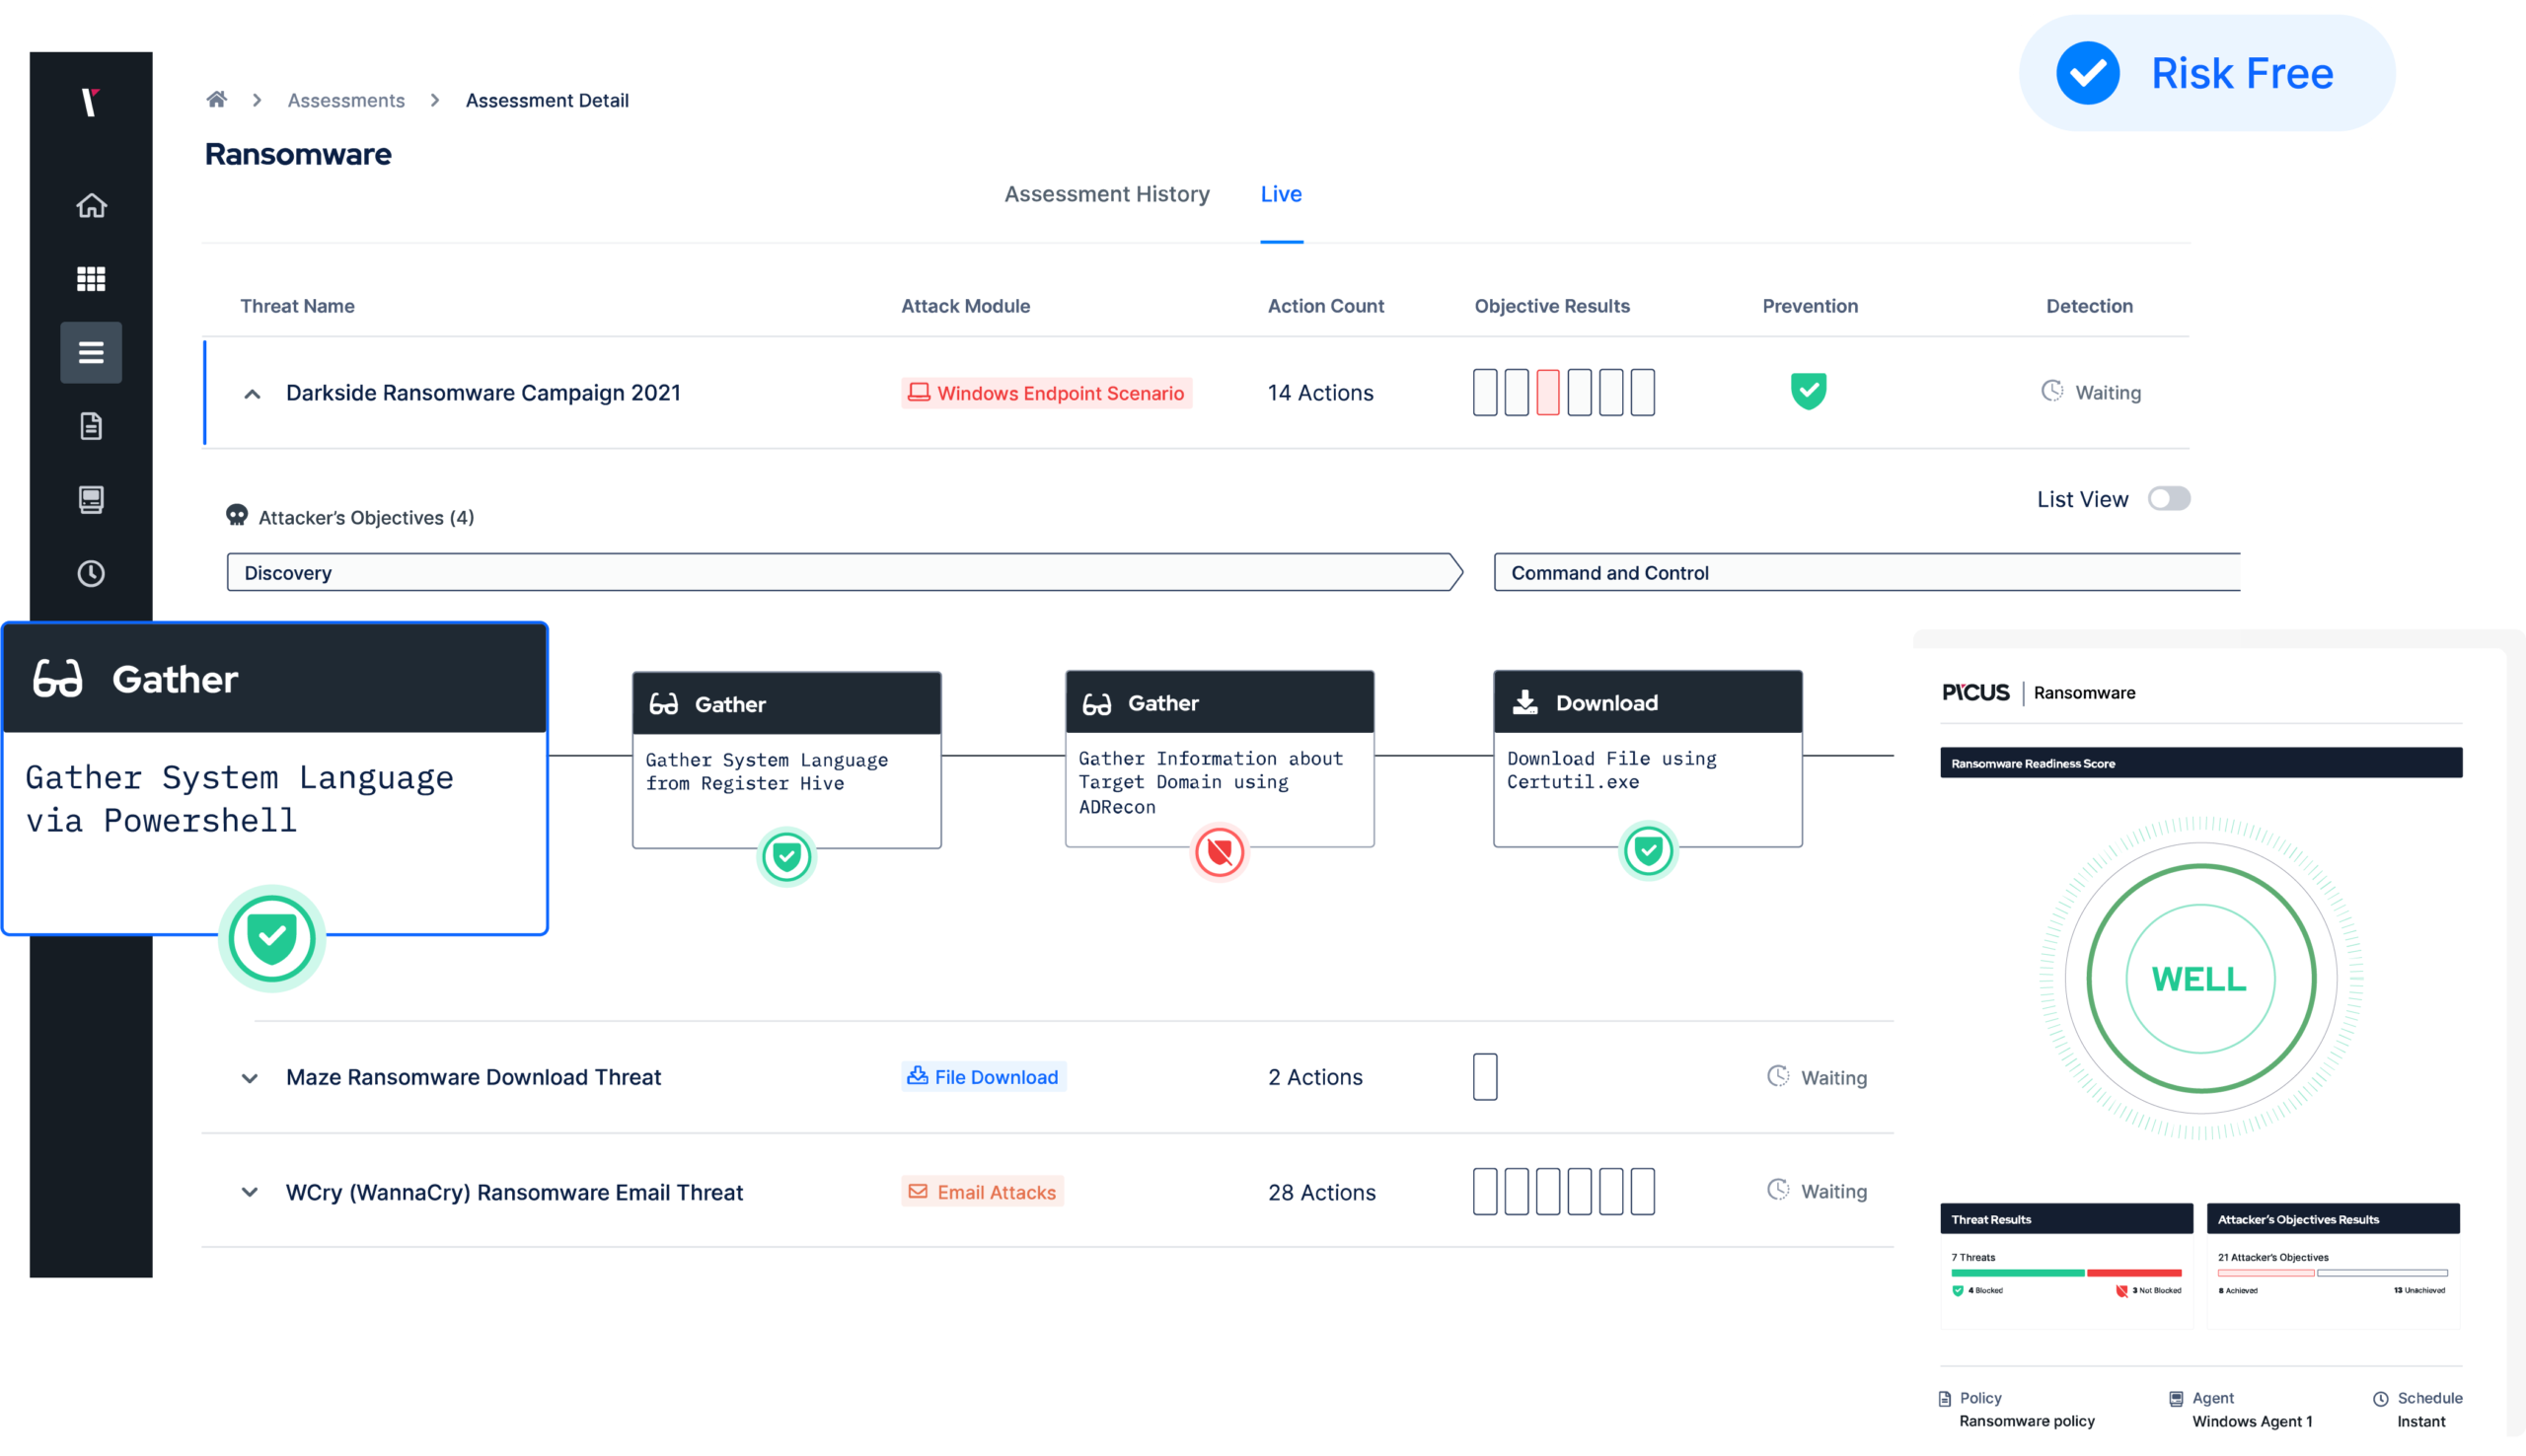Screen dimensions: 2526x1456
Task: Click the Darkside prevention green shield icon
Action: [1808, 391]
